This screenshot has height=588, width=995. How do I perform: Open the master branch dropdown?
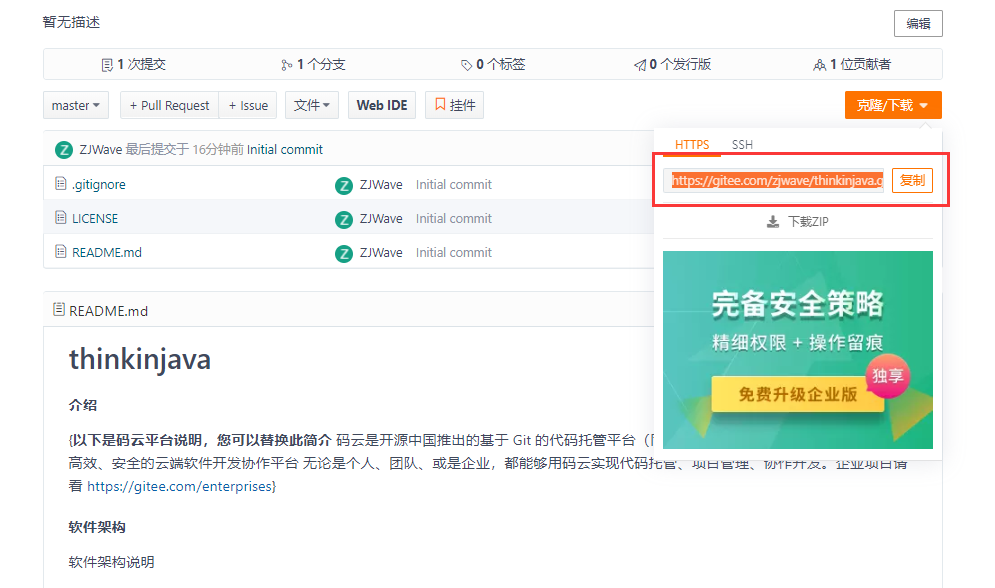point(76,105)
